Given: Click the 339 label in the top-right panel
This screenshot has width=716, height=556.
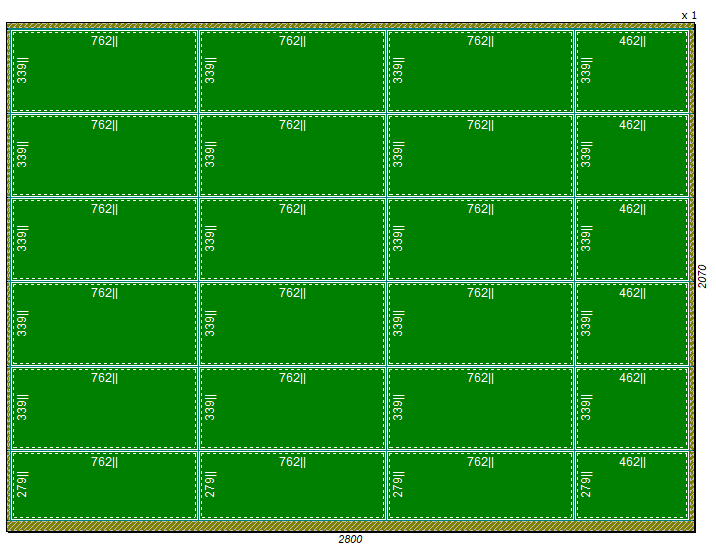Looking at the screenshot, I should point(586,70).
